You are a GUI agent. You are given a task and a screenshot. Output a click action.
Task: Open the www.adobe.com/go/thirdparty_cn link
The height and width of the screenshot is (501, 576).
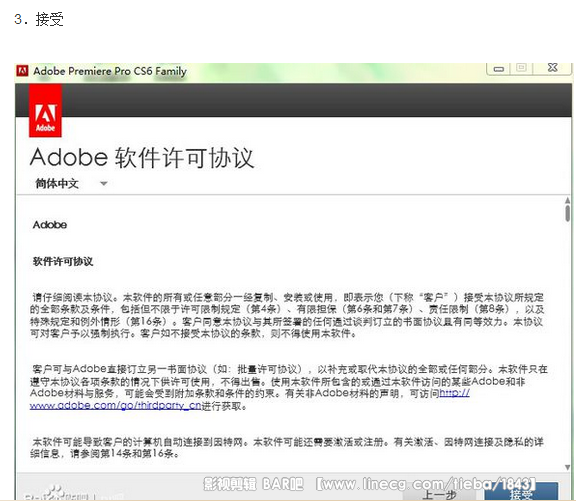[x=115, y=406]
